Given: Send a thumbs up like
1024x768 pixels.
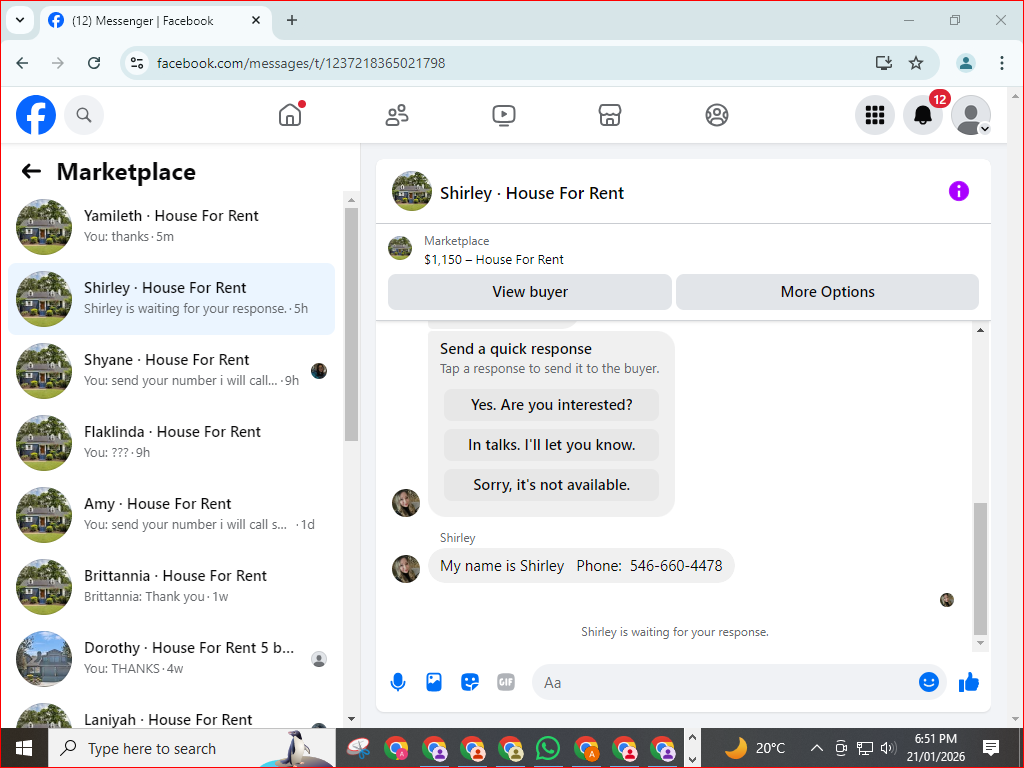Looking at the screenshot, I should pos(968,682).
